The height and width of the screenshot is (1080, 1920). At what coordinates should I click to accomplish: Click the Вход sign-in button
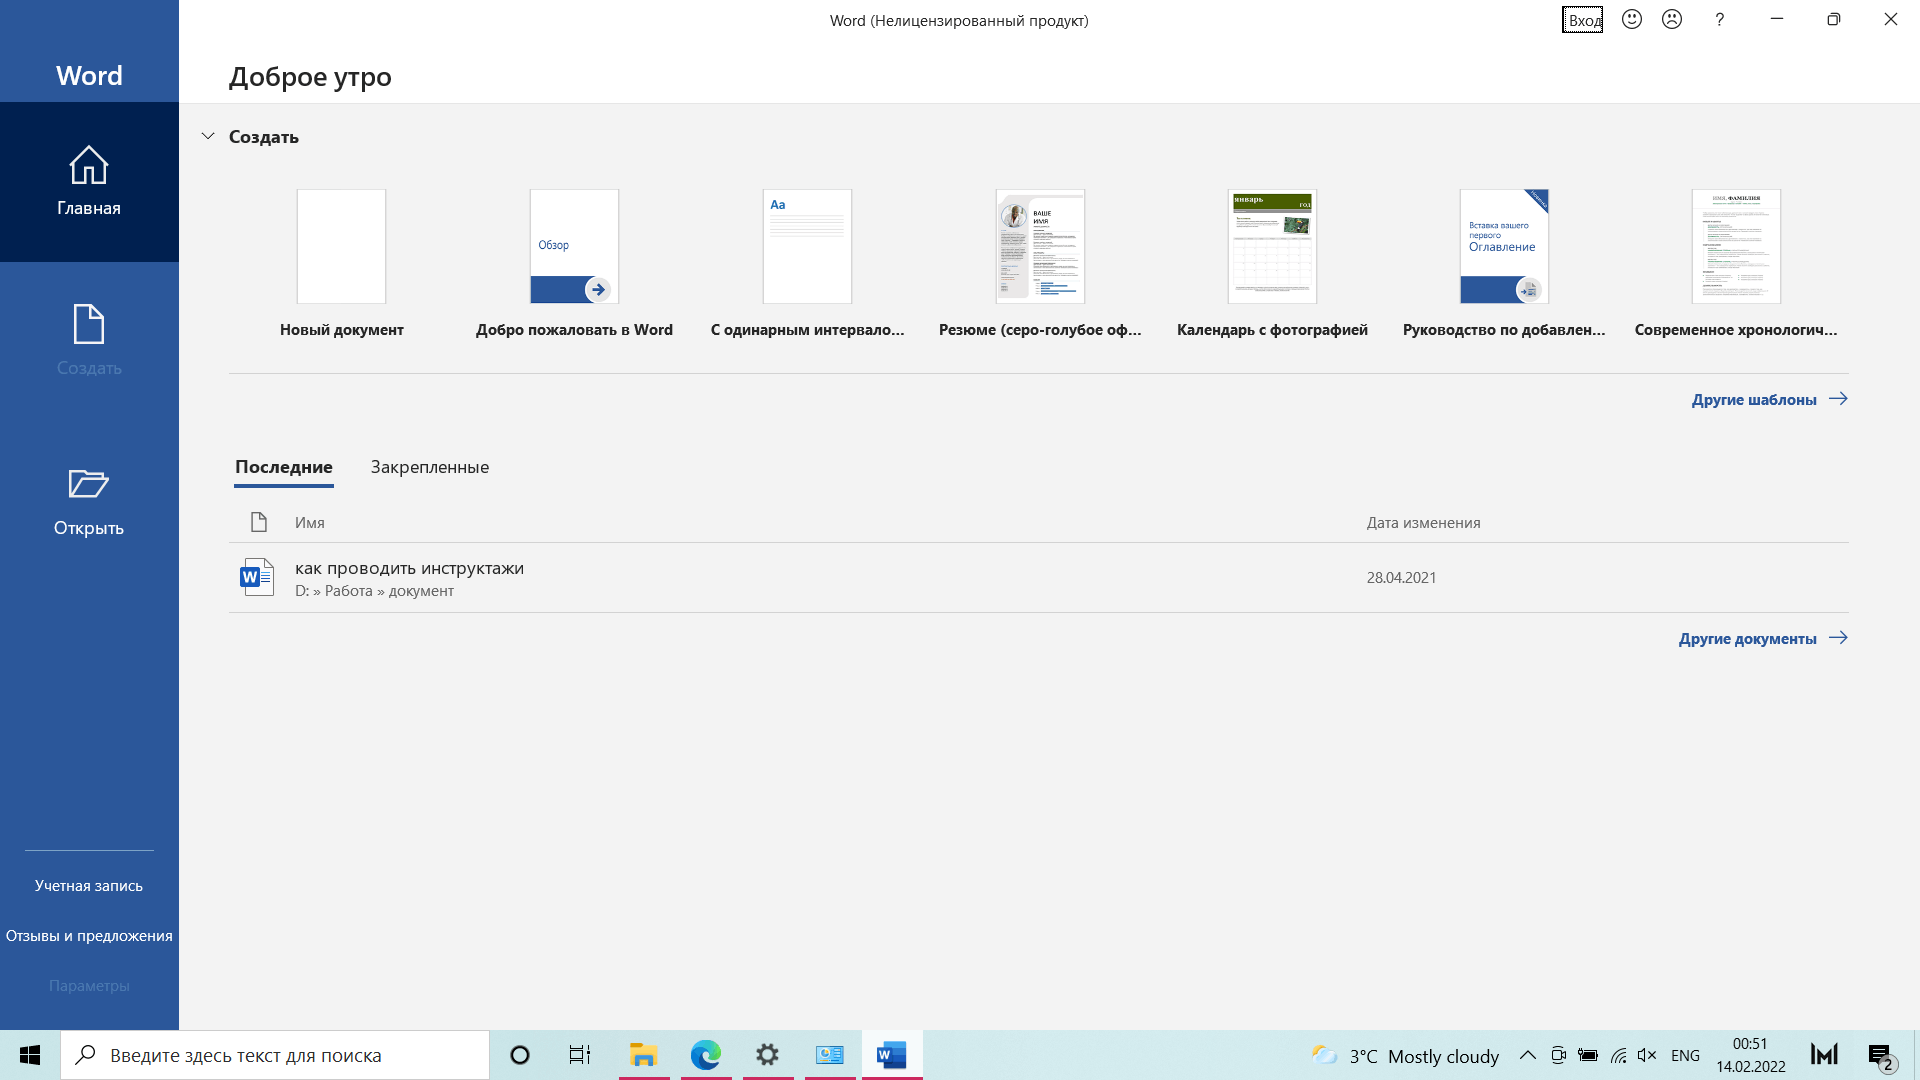pyautogui.click(x=1583, y=20)
